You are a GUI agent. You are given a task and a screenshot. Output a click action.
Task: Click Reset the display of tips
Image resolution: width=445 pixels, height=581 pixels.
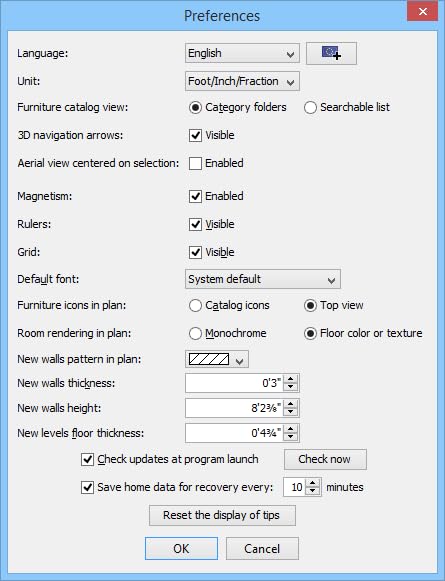(x=222, y=515)
